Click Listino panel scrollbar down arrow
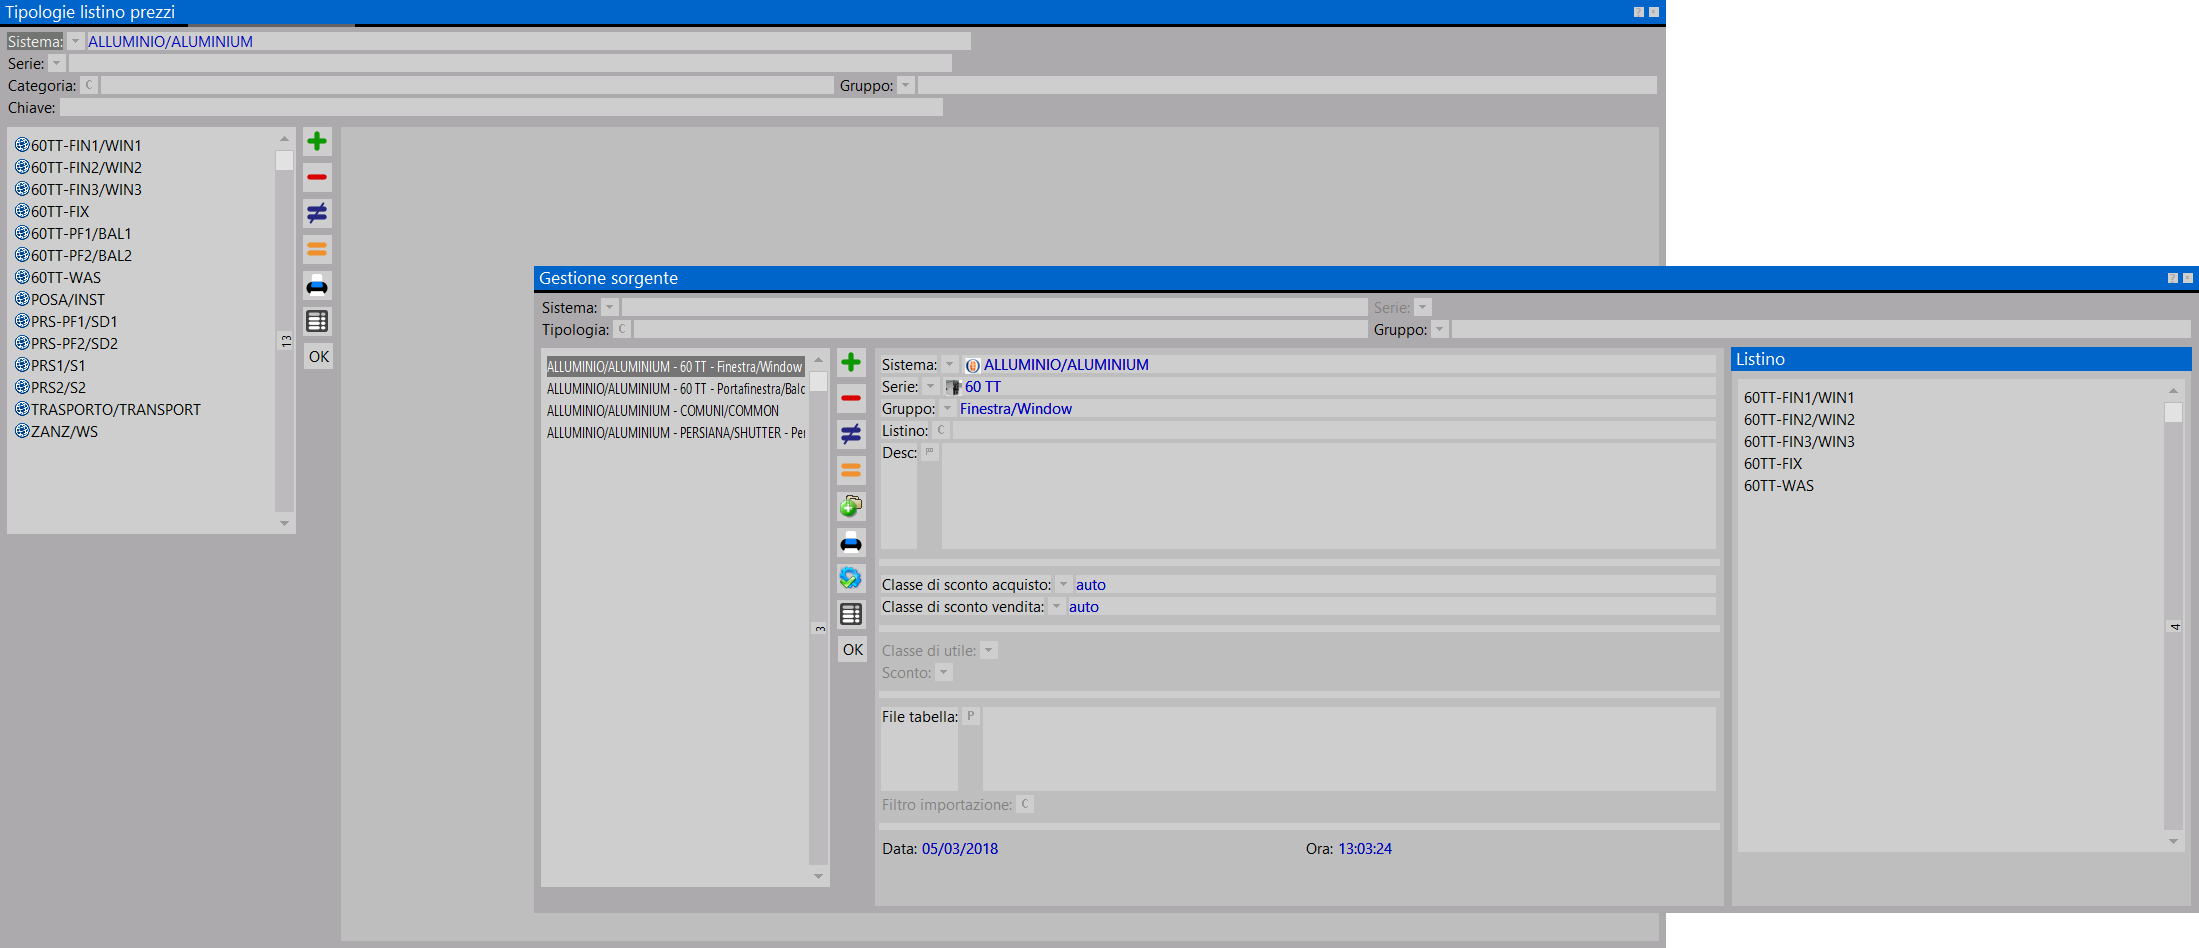 pyautogui.click(x=2173, y=842)
